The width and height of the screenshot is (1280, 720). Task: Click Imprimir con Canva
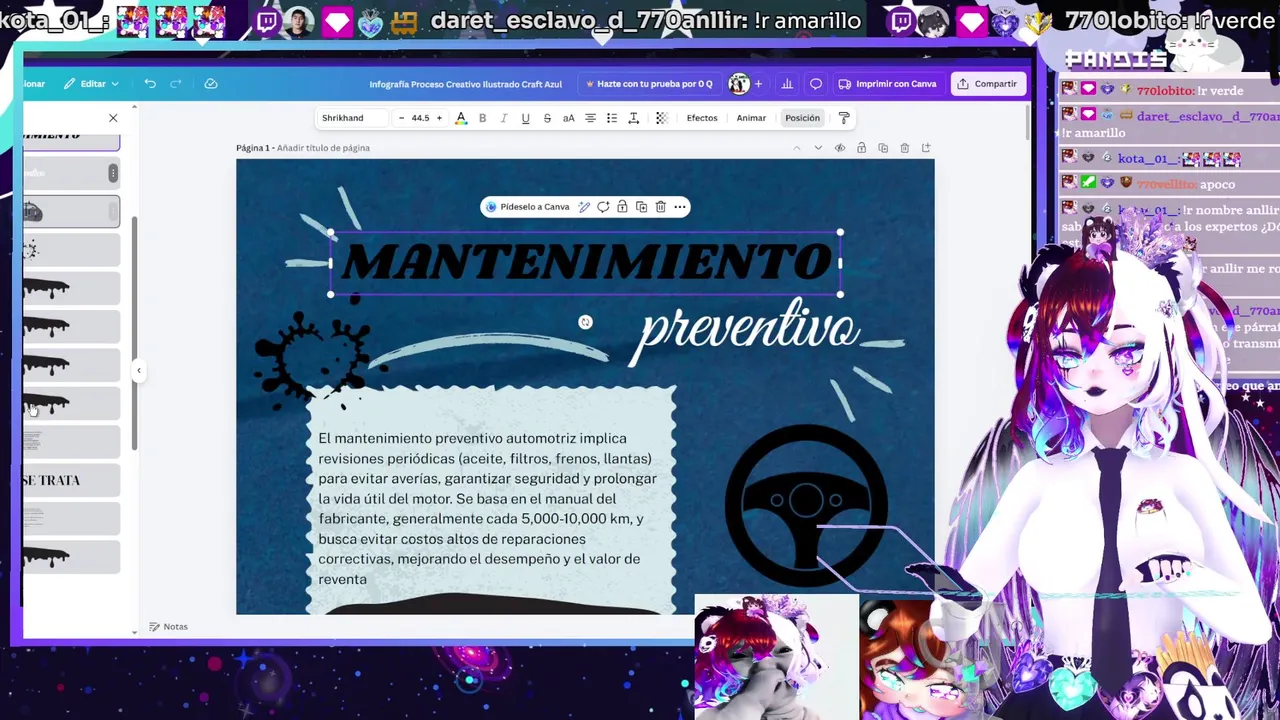coord(887,84)
